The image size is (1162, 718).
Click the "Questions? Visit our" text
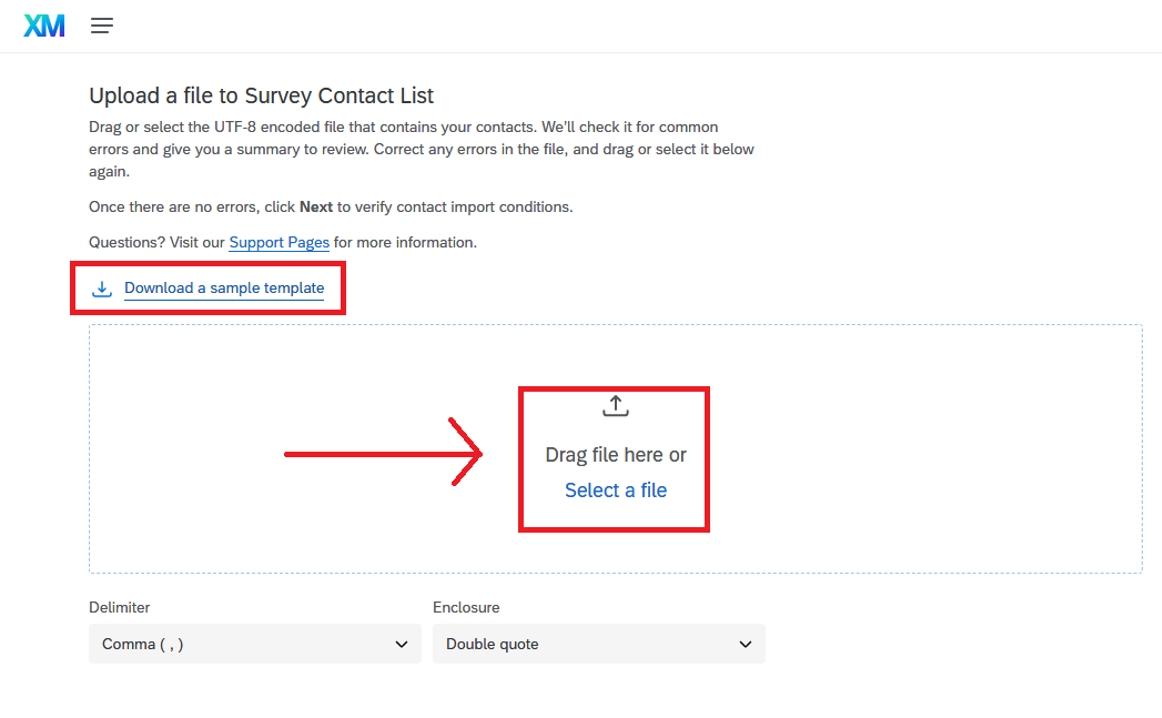[157, 242]
